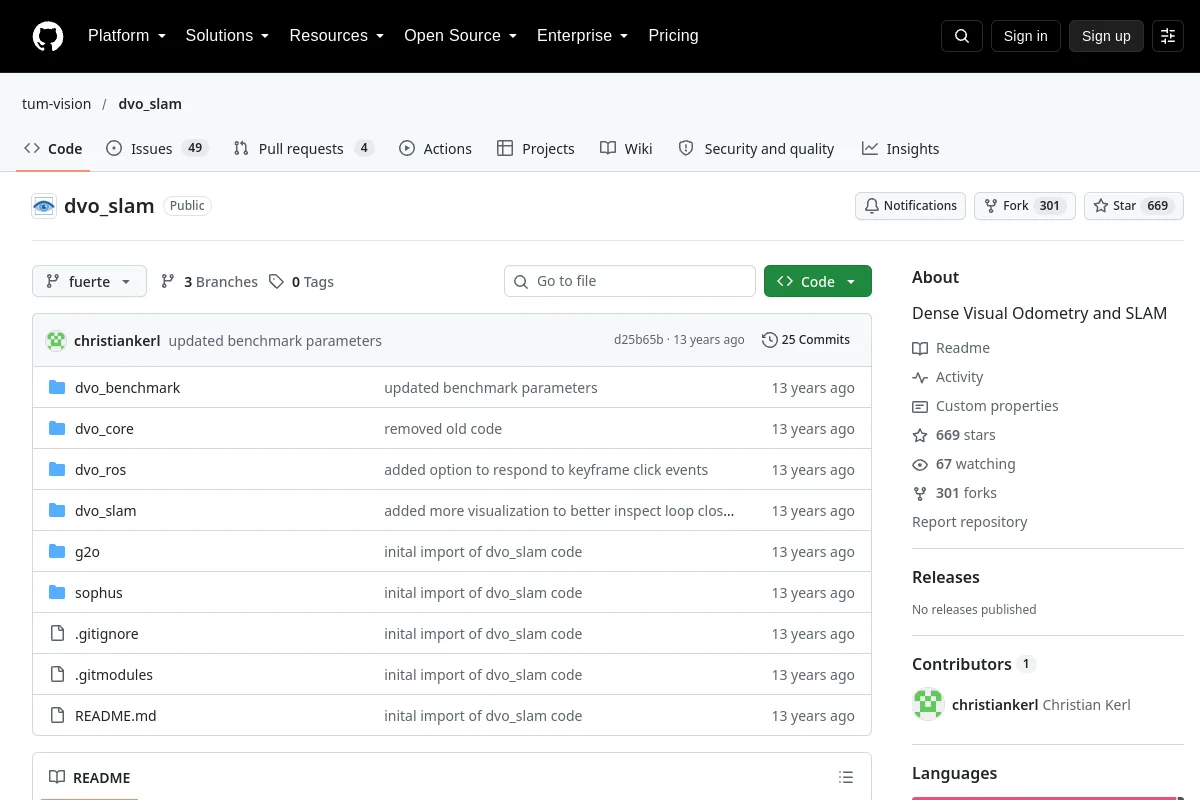Open the README outline list icon
Image resolution: width=1200 pixels, height=800 pixels.
pos(846,777)
